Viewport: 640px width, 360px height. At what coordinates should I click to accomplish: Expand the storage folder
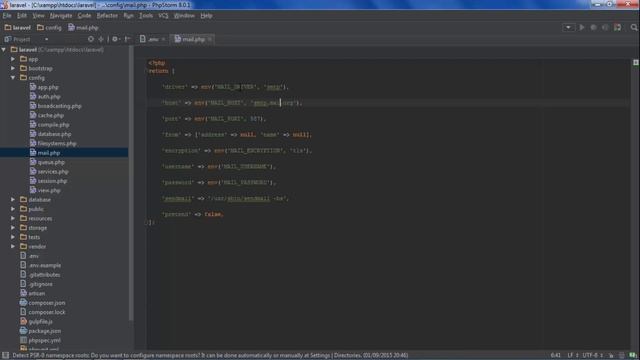(x=13, y=228)
